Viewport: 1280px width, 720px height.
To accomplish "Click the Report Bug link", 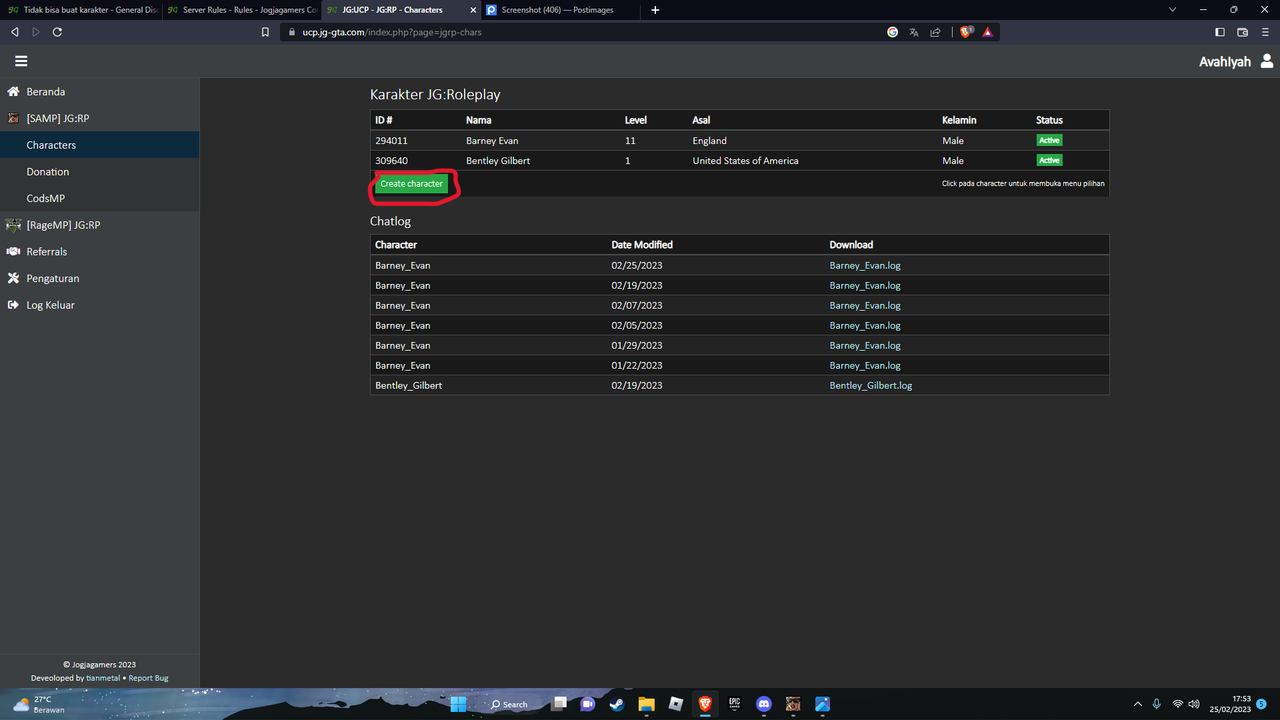I will (148, 678).
